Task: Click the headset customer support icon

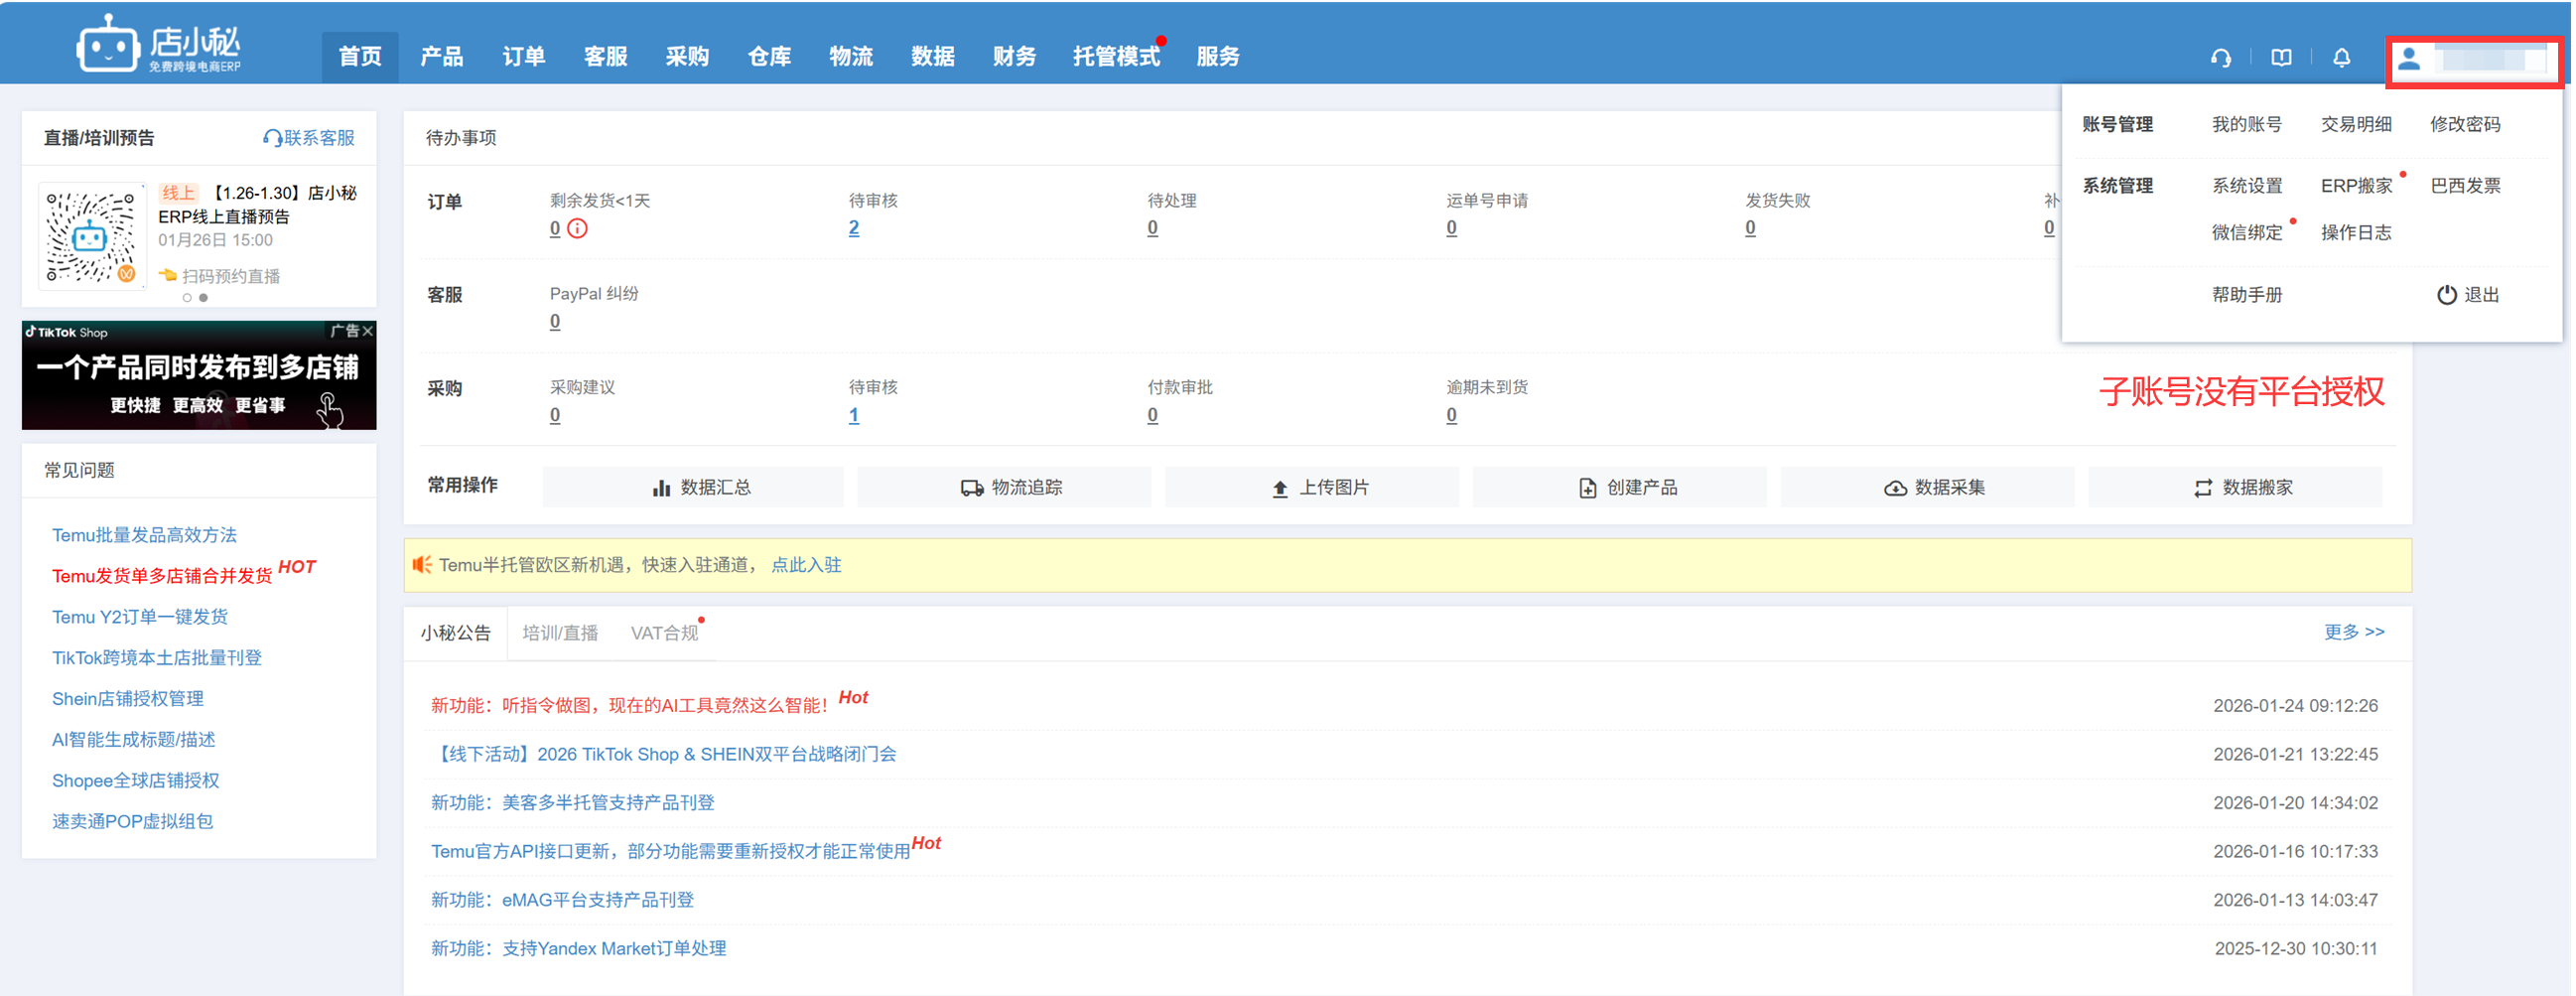Action: click(x=2221, y=58)
